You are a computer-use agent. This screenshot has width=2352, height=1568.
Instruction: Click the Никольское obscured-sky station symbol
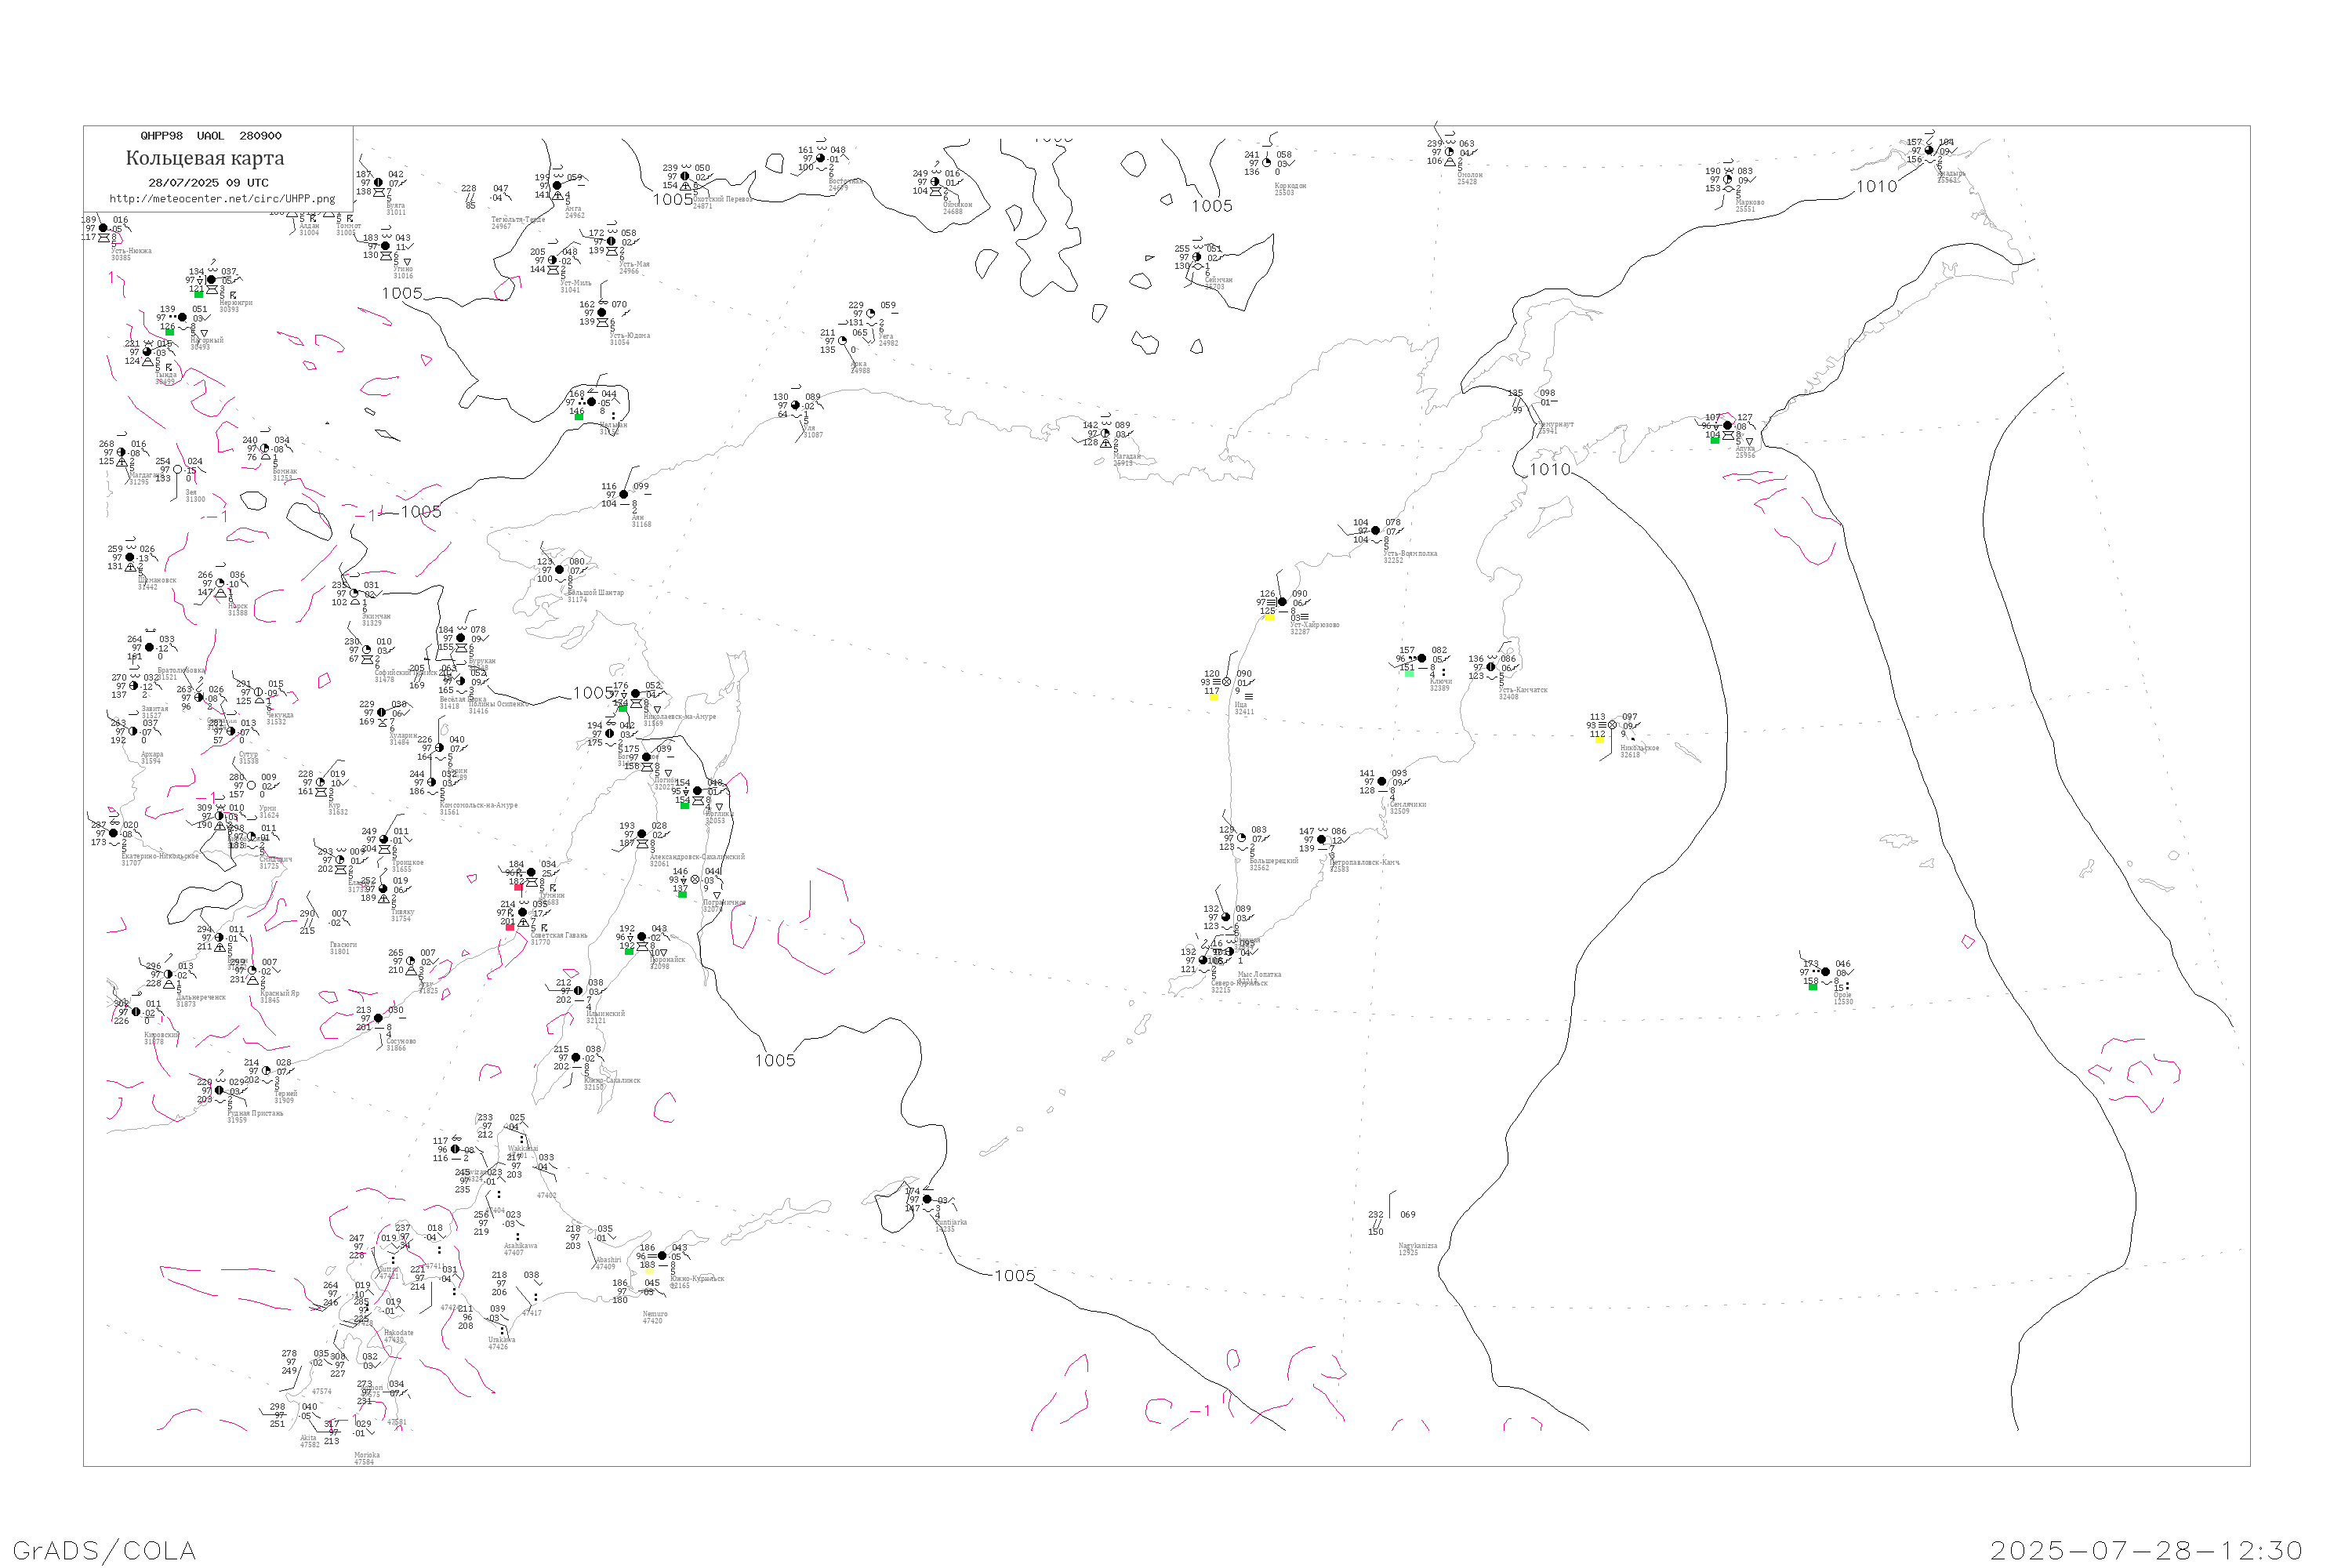(x=1612, y=725)
